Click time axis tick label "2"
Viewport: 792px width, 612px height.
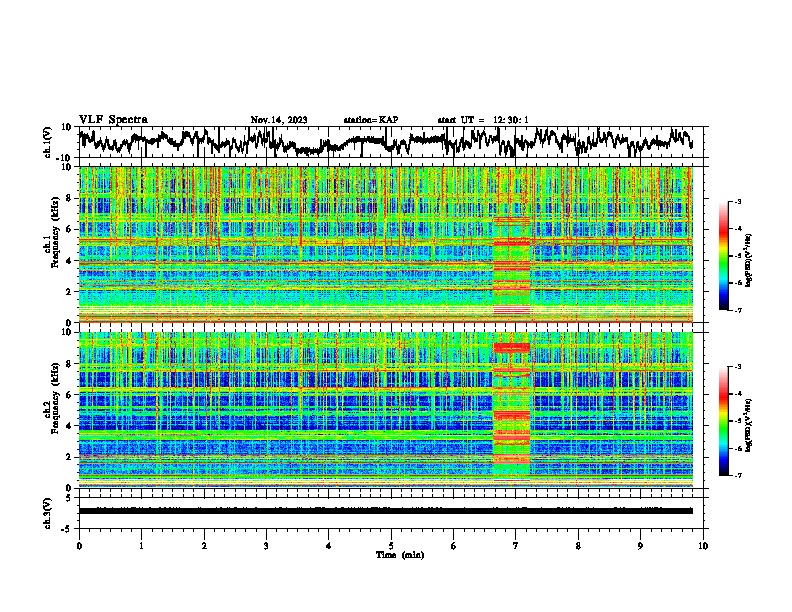(204, 546)
